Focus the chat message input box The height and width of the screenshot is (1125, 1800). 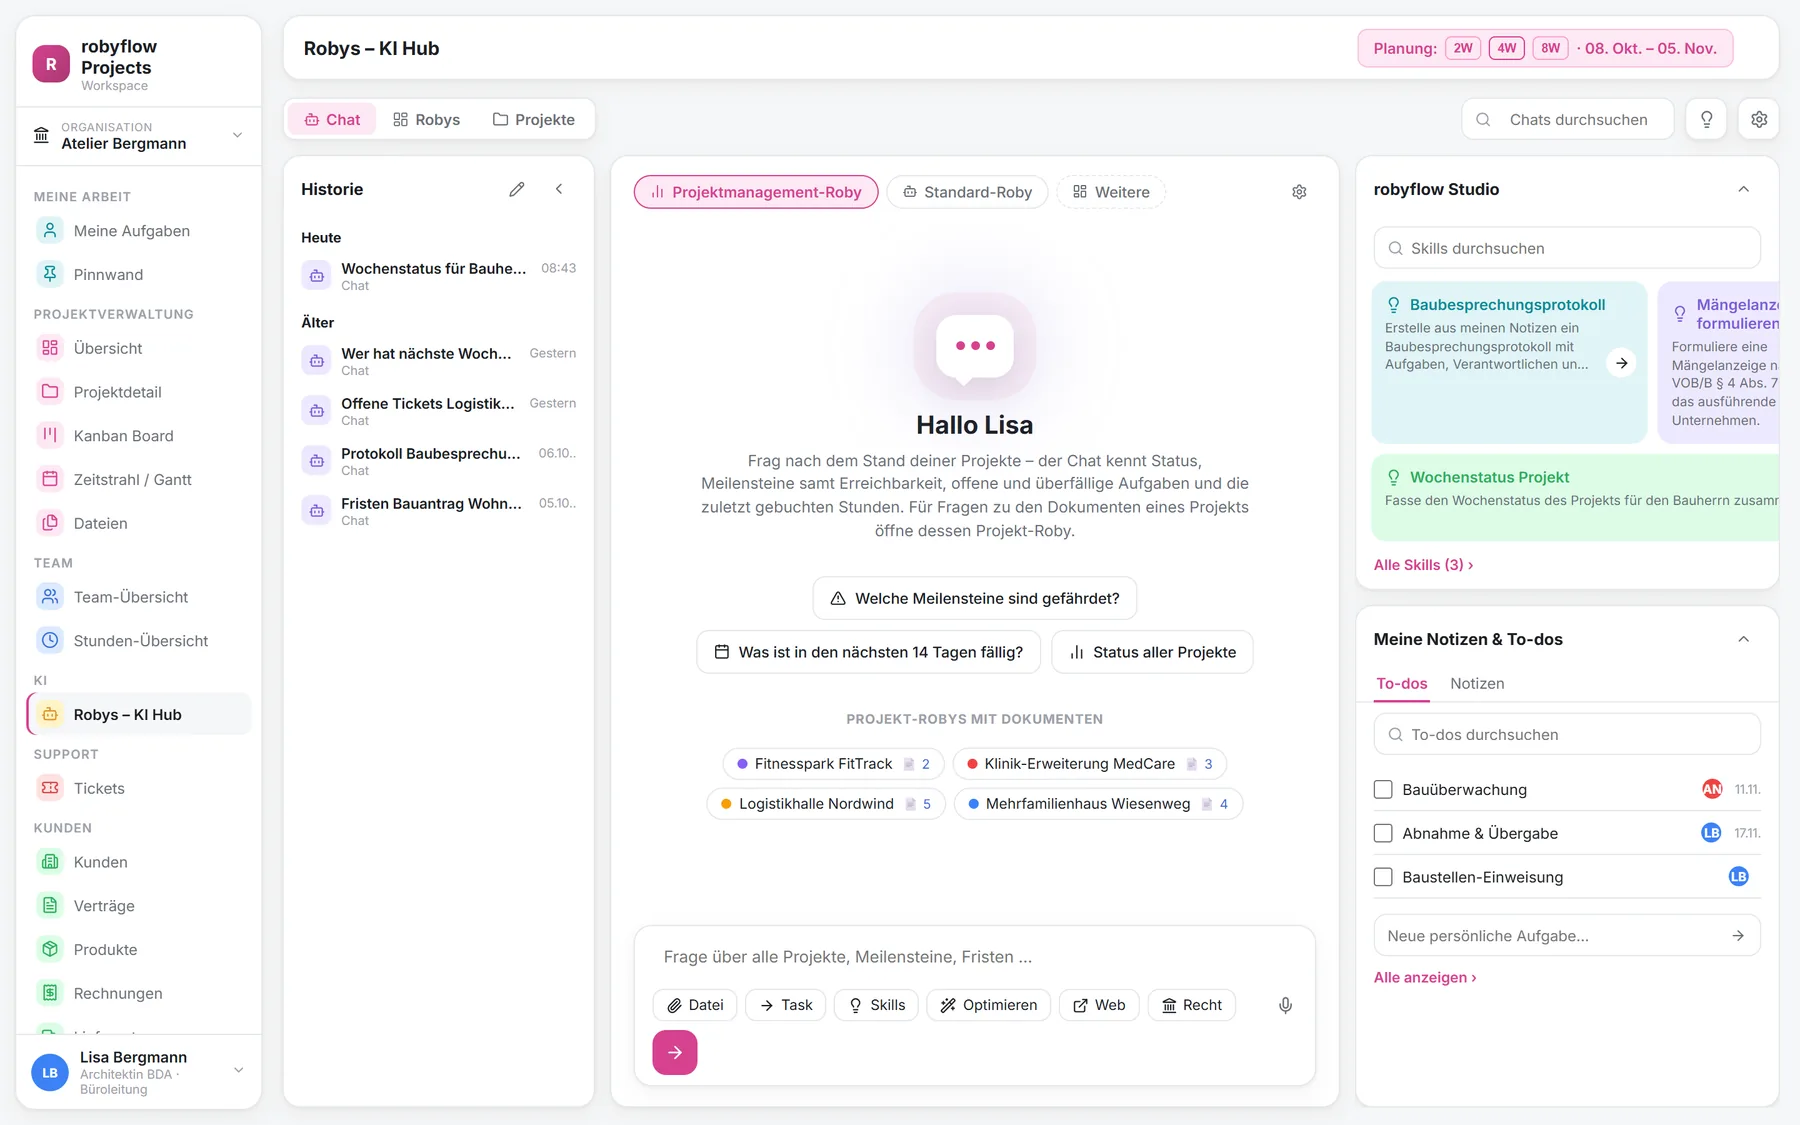click(x=975, y=957)
